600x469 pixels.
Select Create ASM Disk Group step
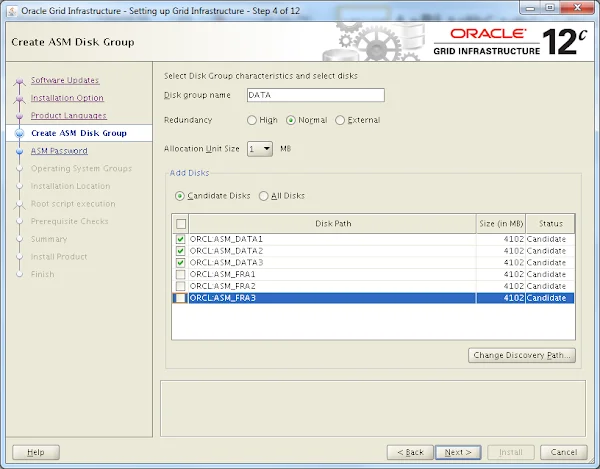[79, 133]
